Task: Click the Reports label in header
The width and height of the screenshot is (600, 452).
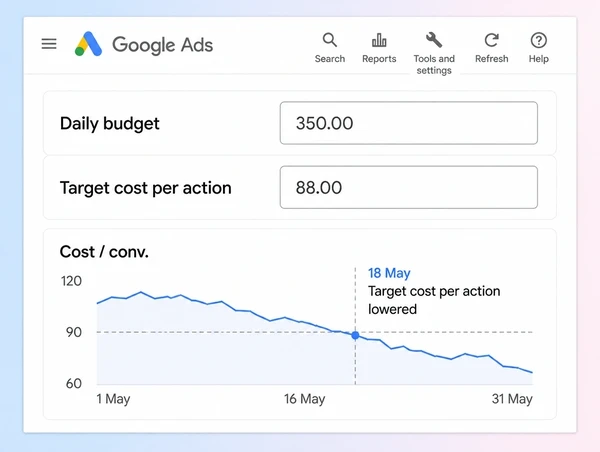Action: coord(379,59)
